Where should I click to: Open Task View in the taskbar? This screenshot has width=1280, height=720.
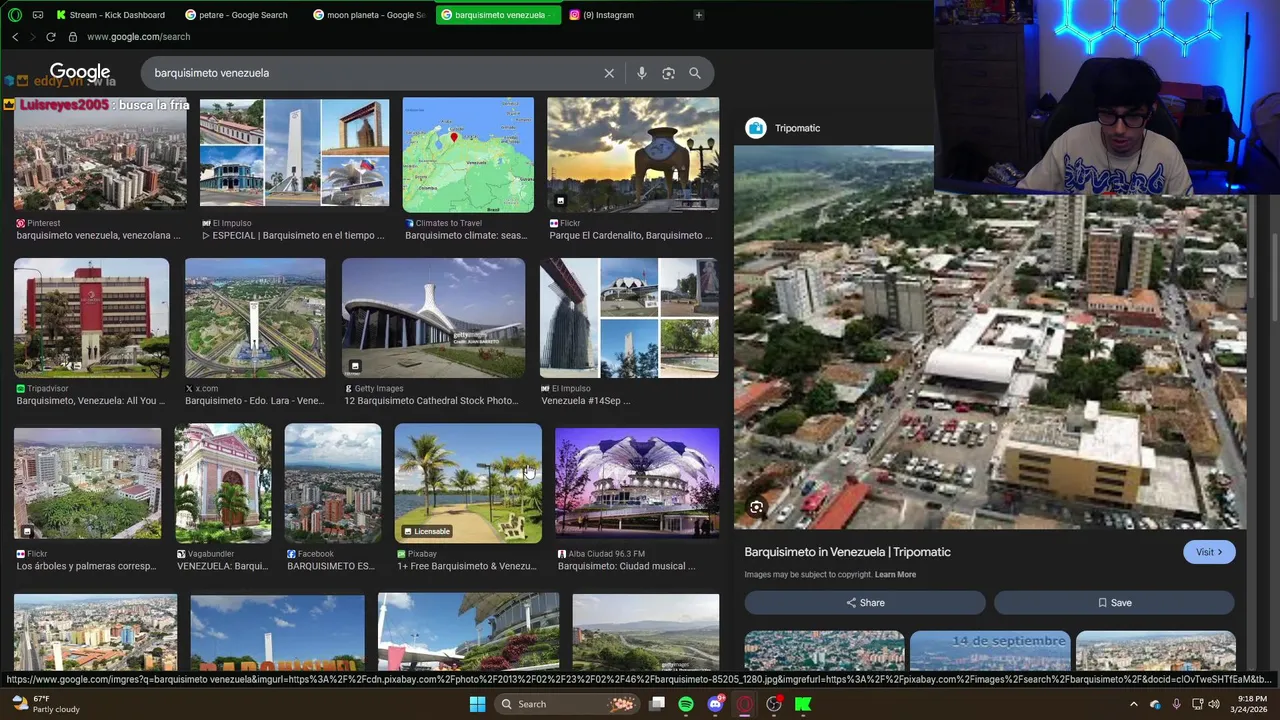[657, 704]
